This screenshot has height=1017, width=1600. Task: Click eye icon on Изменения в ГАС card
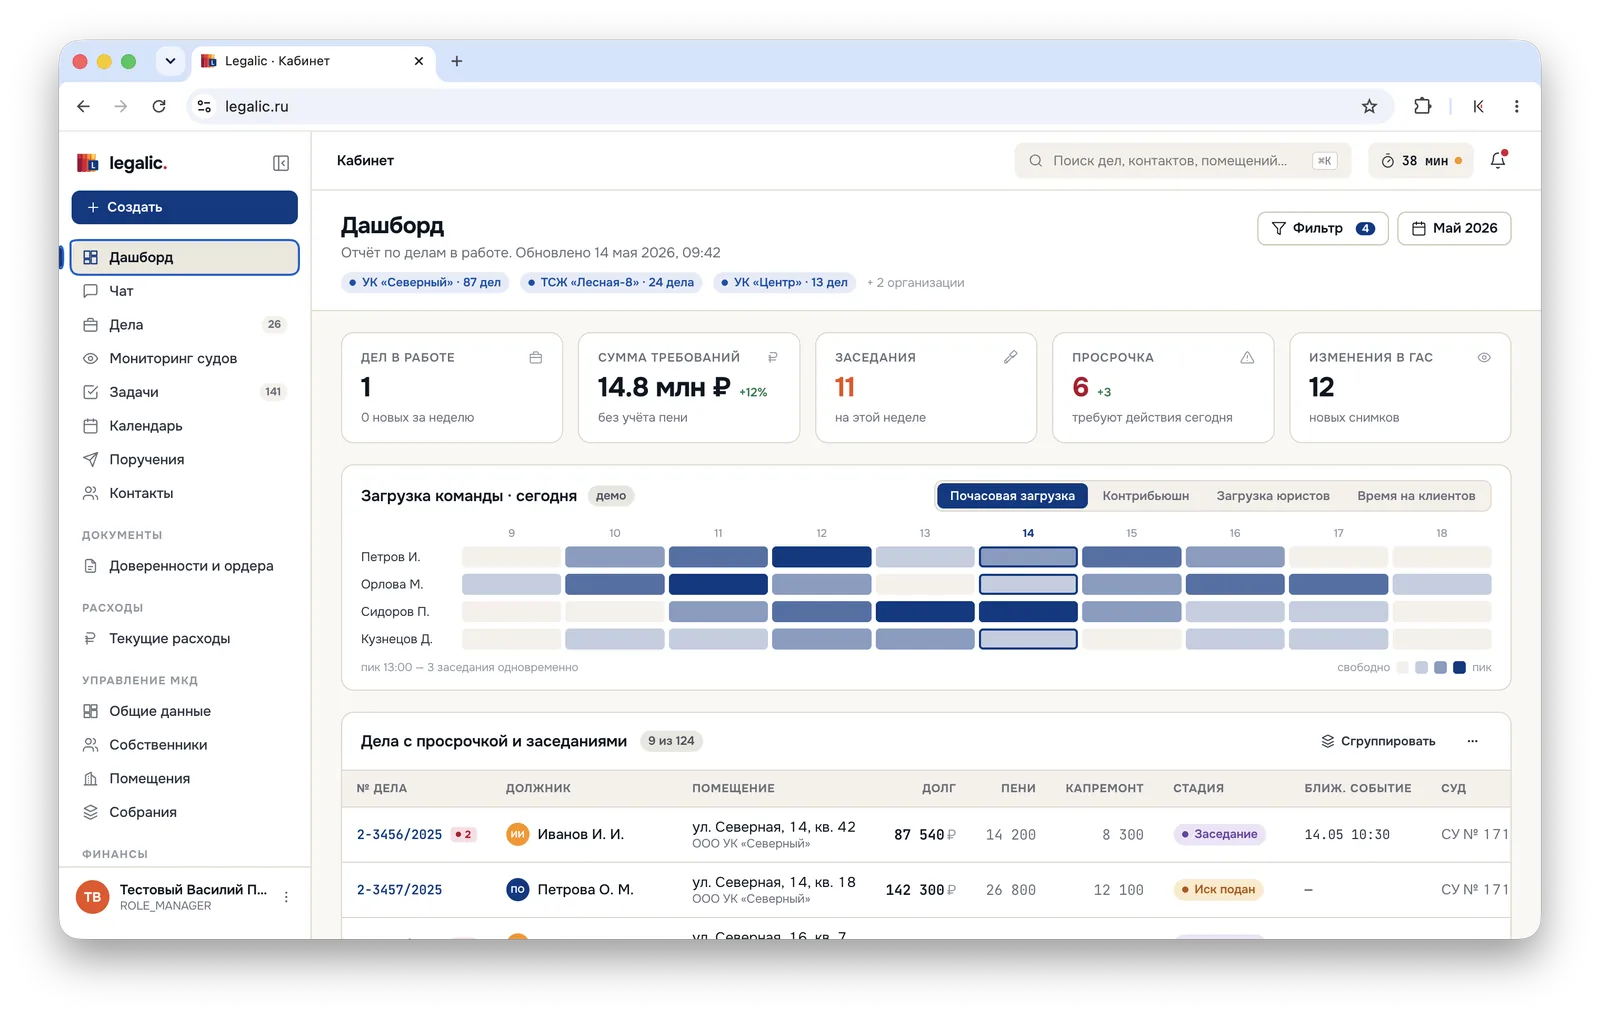[1484, 357]
